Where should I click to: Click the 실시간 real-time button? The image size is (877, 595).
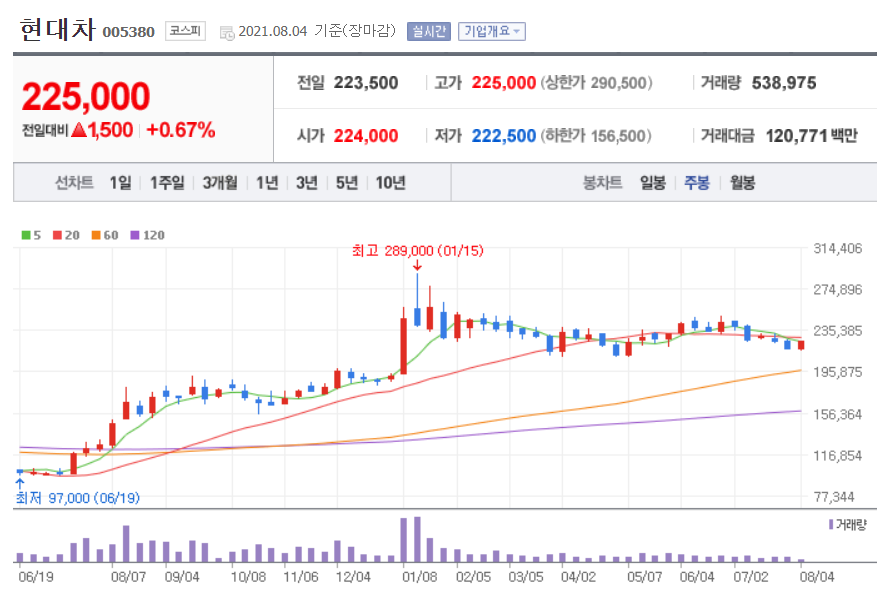(x=429, y=31)
